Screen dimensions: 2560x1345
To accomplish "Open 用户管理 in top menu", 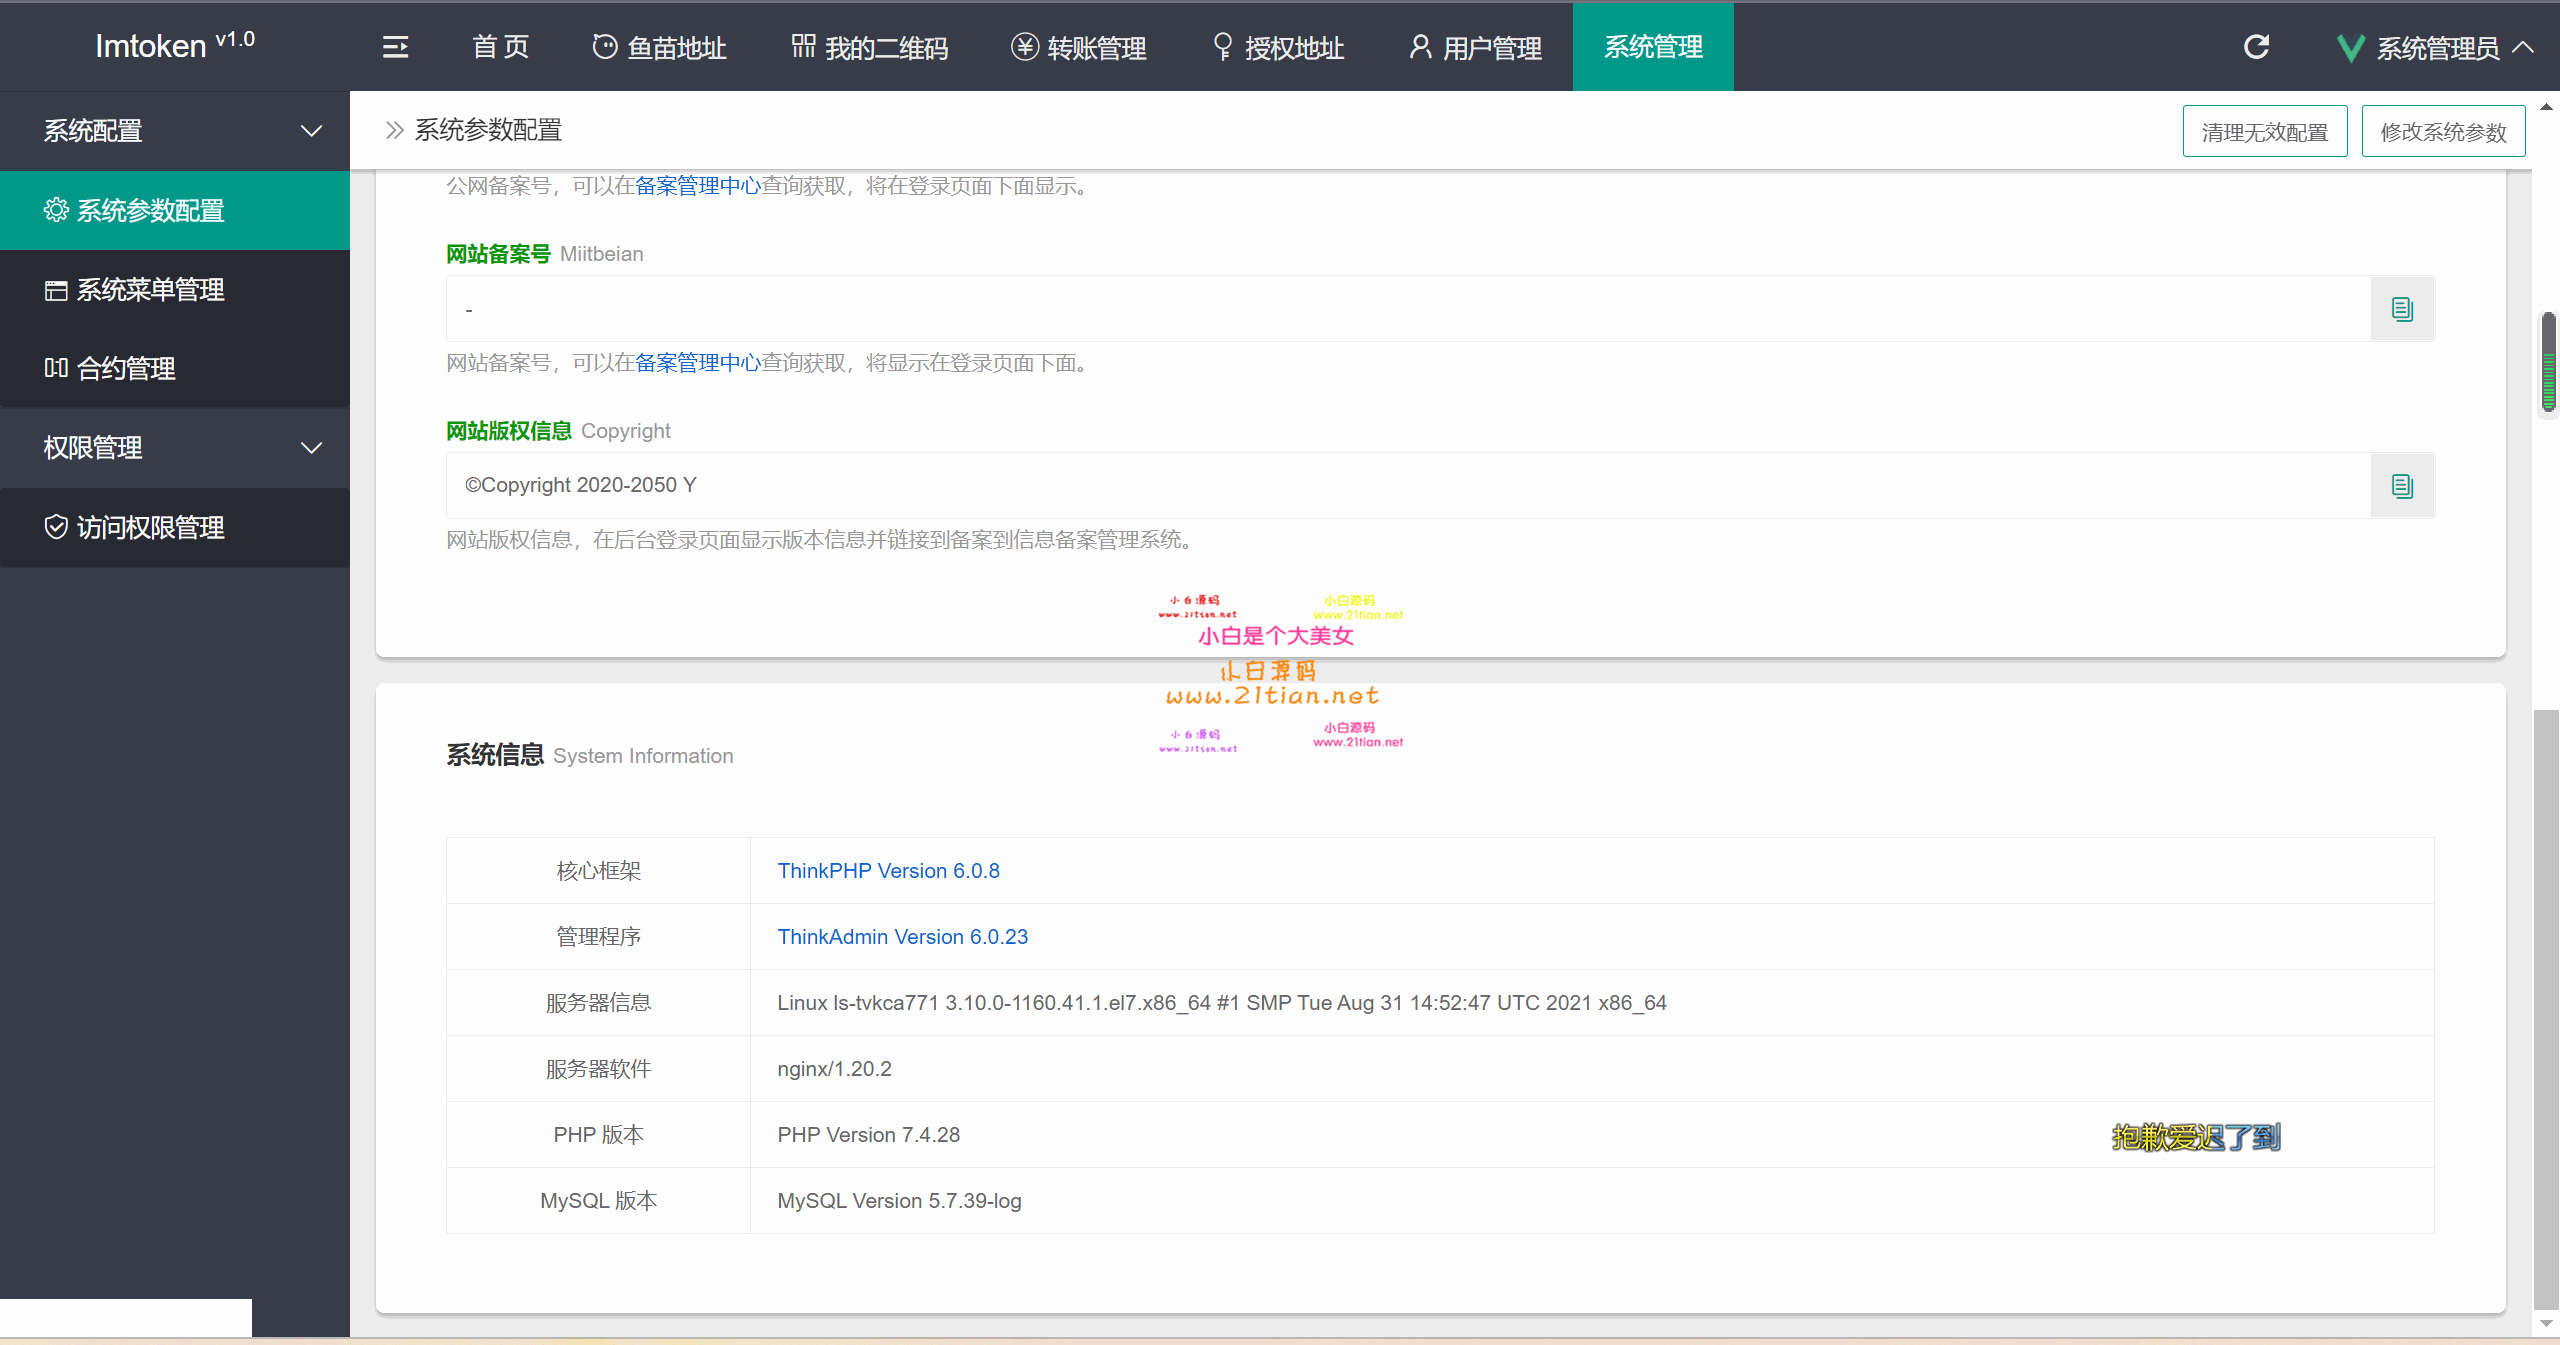I will [x=1475, y=47].
